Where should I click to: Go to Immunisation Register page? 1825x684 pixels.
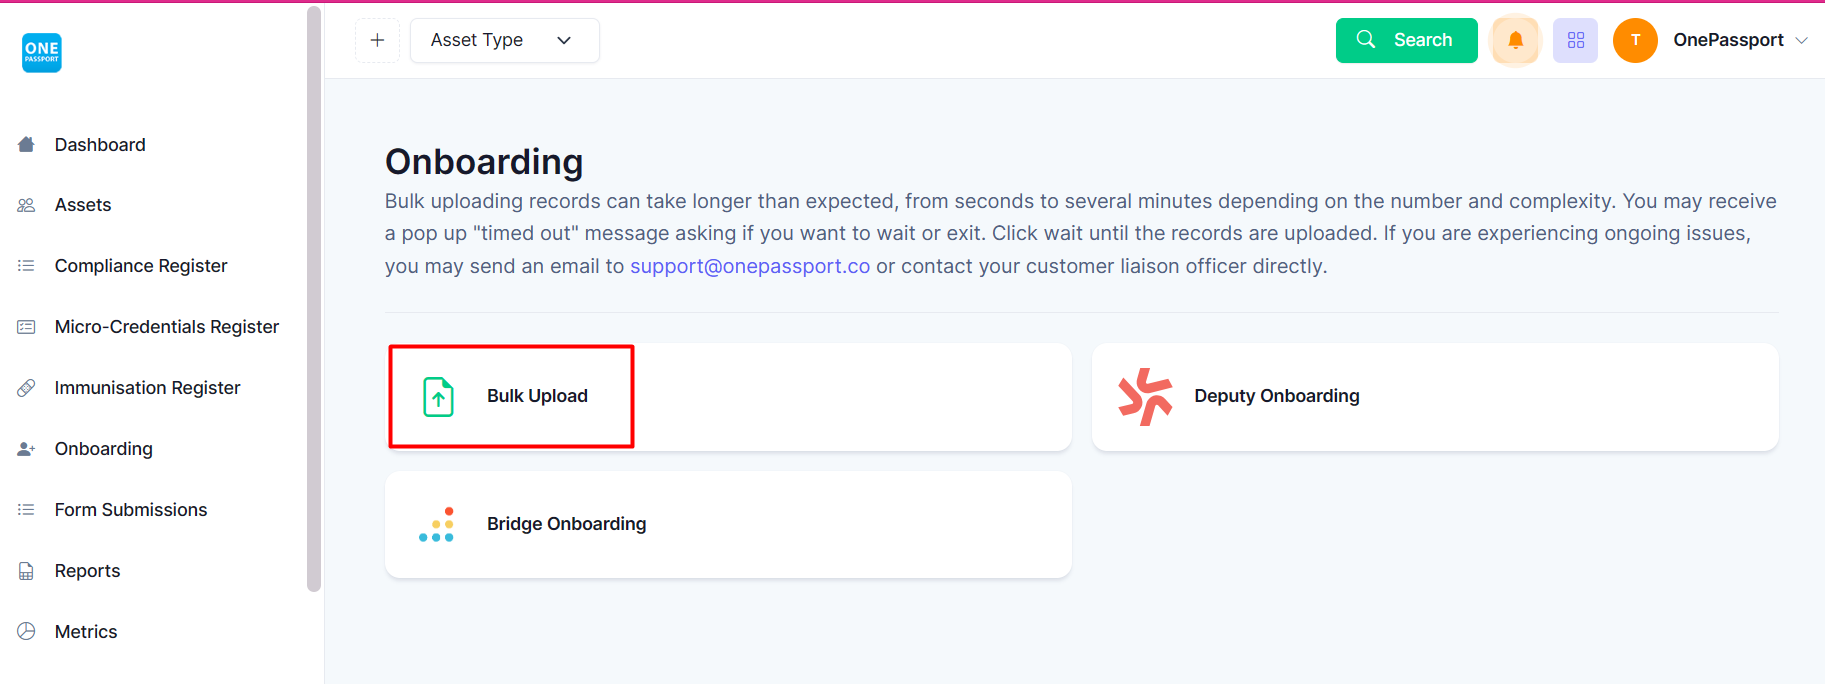[147, 388]
